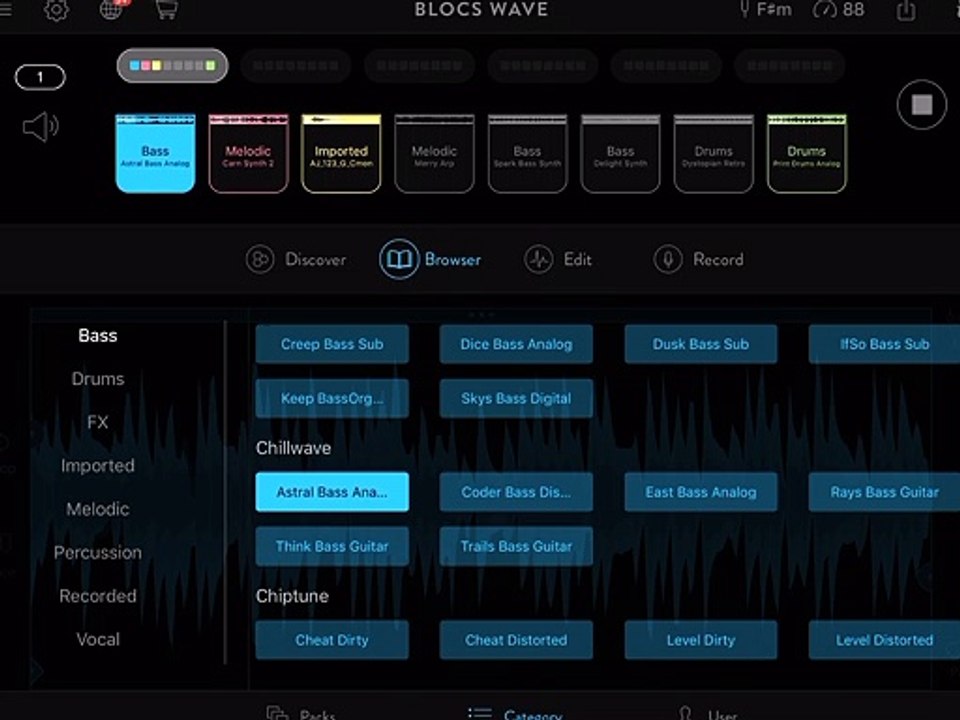Stop playback with the square button

click(x=921, y=105)
